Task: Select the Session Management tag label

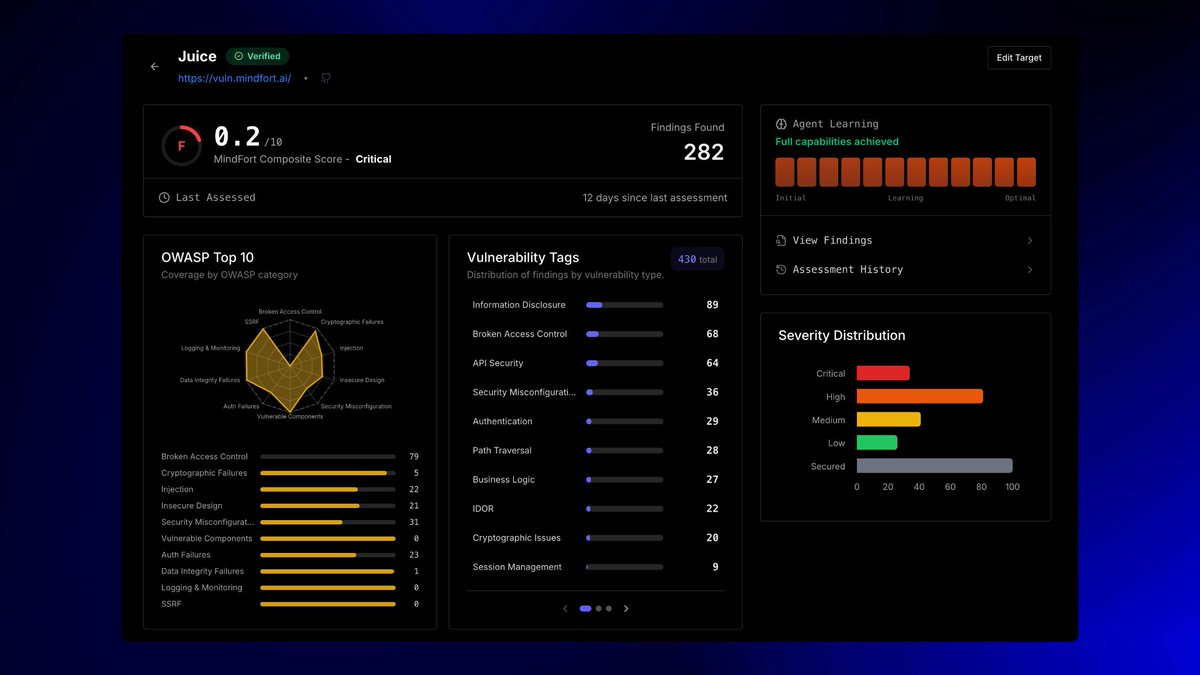Action: (517, 567)
